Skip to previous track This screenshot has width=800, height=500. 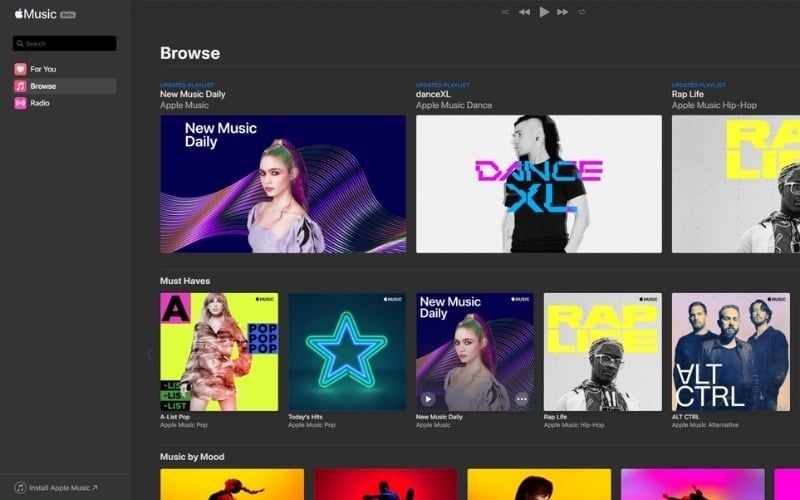524,12
